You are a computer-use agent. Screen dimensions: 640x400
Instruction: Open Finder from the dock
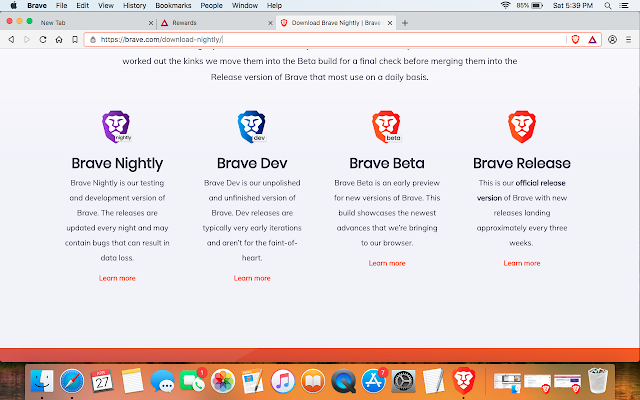pyautogui.click(x=42, y=381)
